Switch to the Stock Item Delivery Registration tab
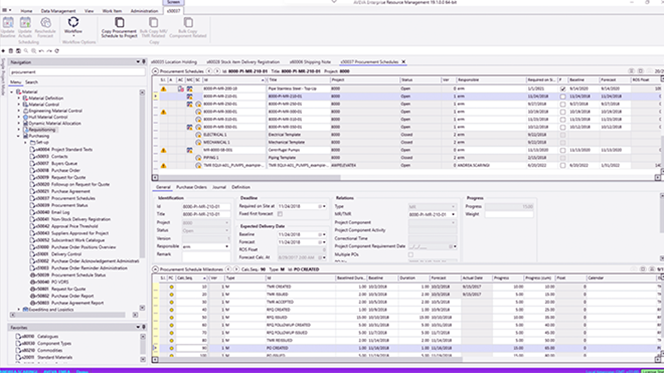Screen dimensions: 664x373 [243, 62]
